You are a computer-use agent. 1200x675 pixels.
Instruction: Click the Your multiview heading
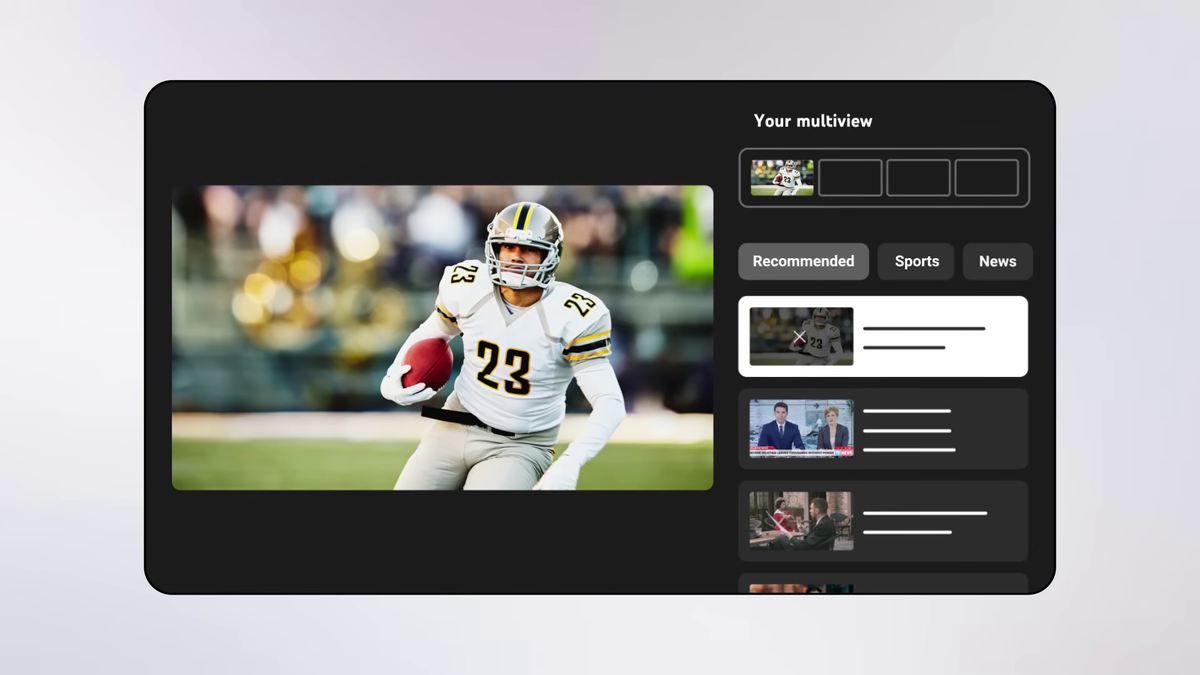(812, 121)
